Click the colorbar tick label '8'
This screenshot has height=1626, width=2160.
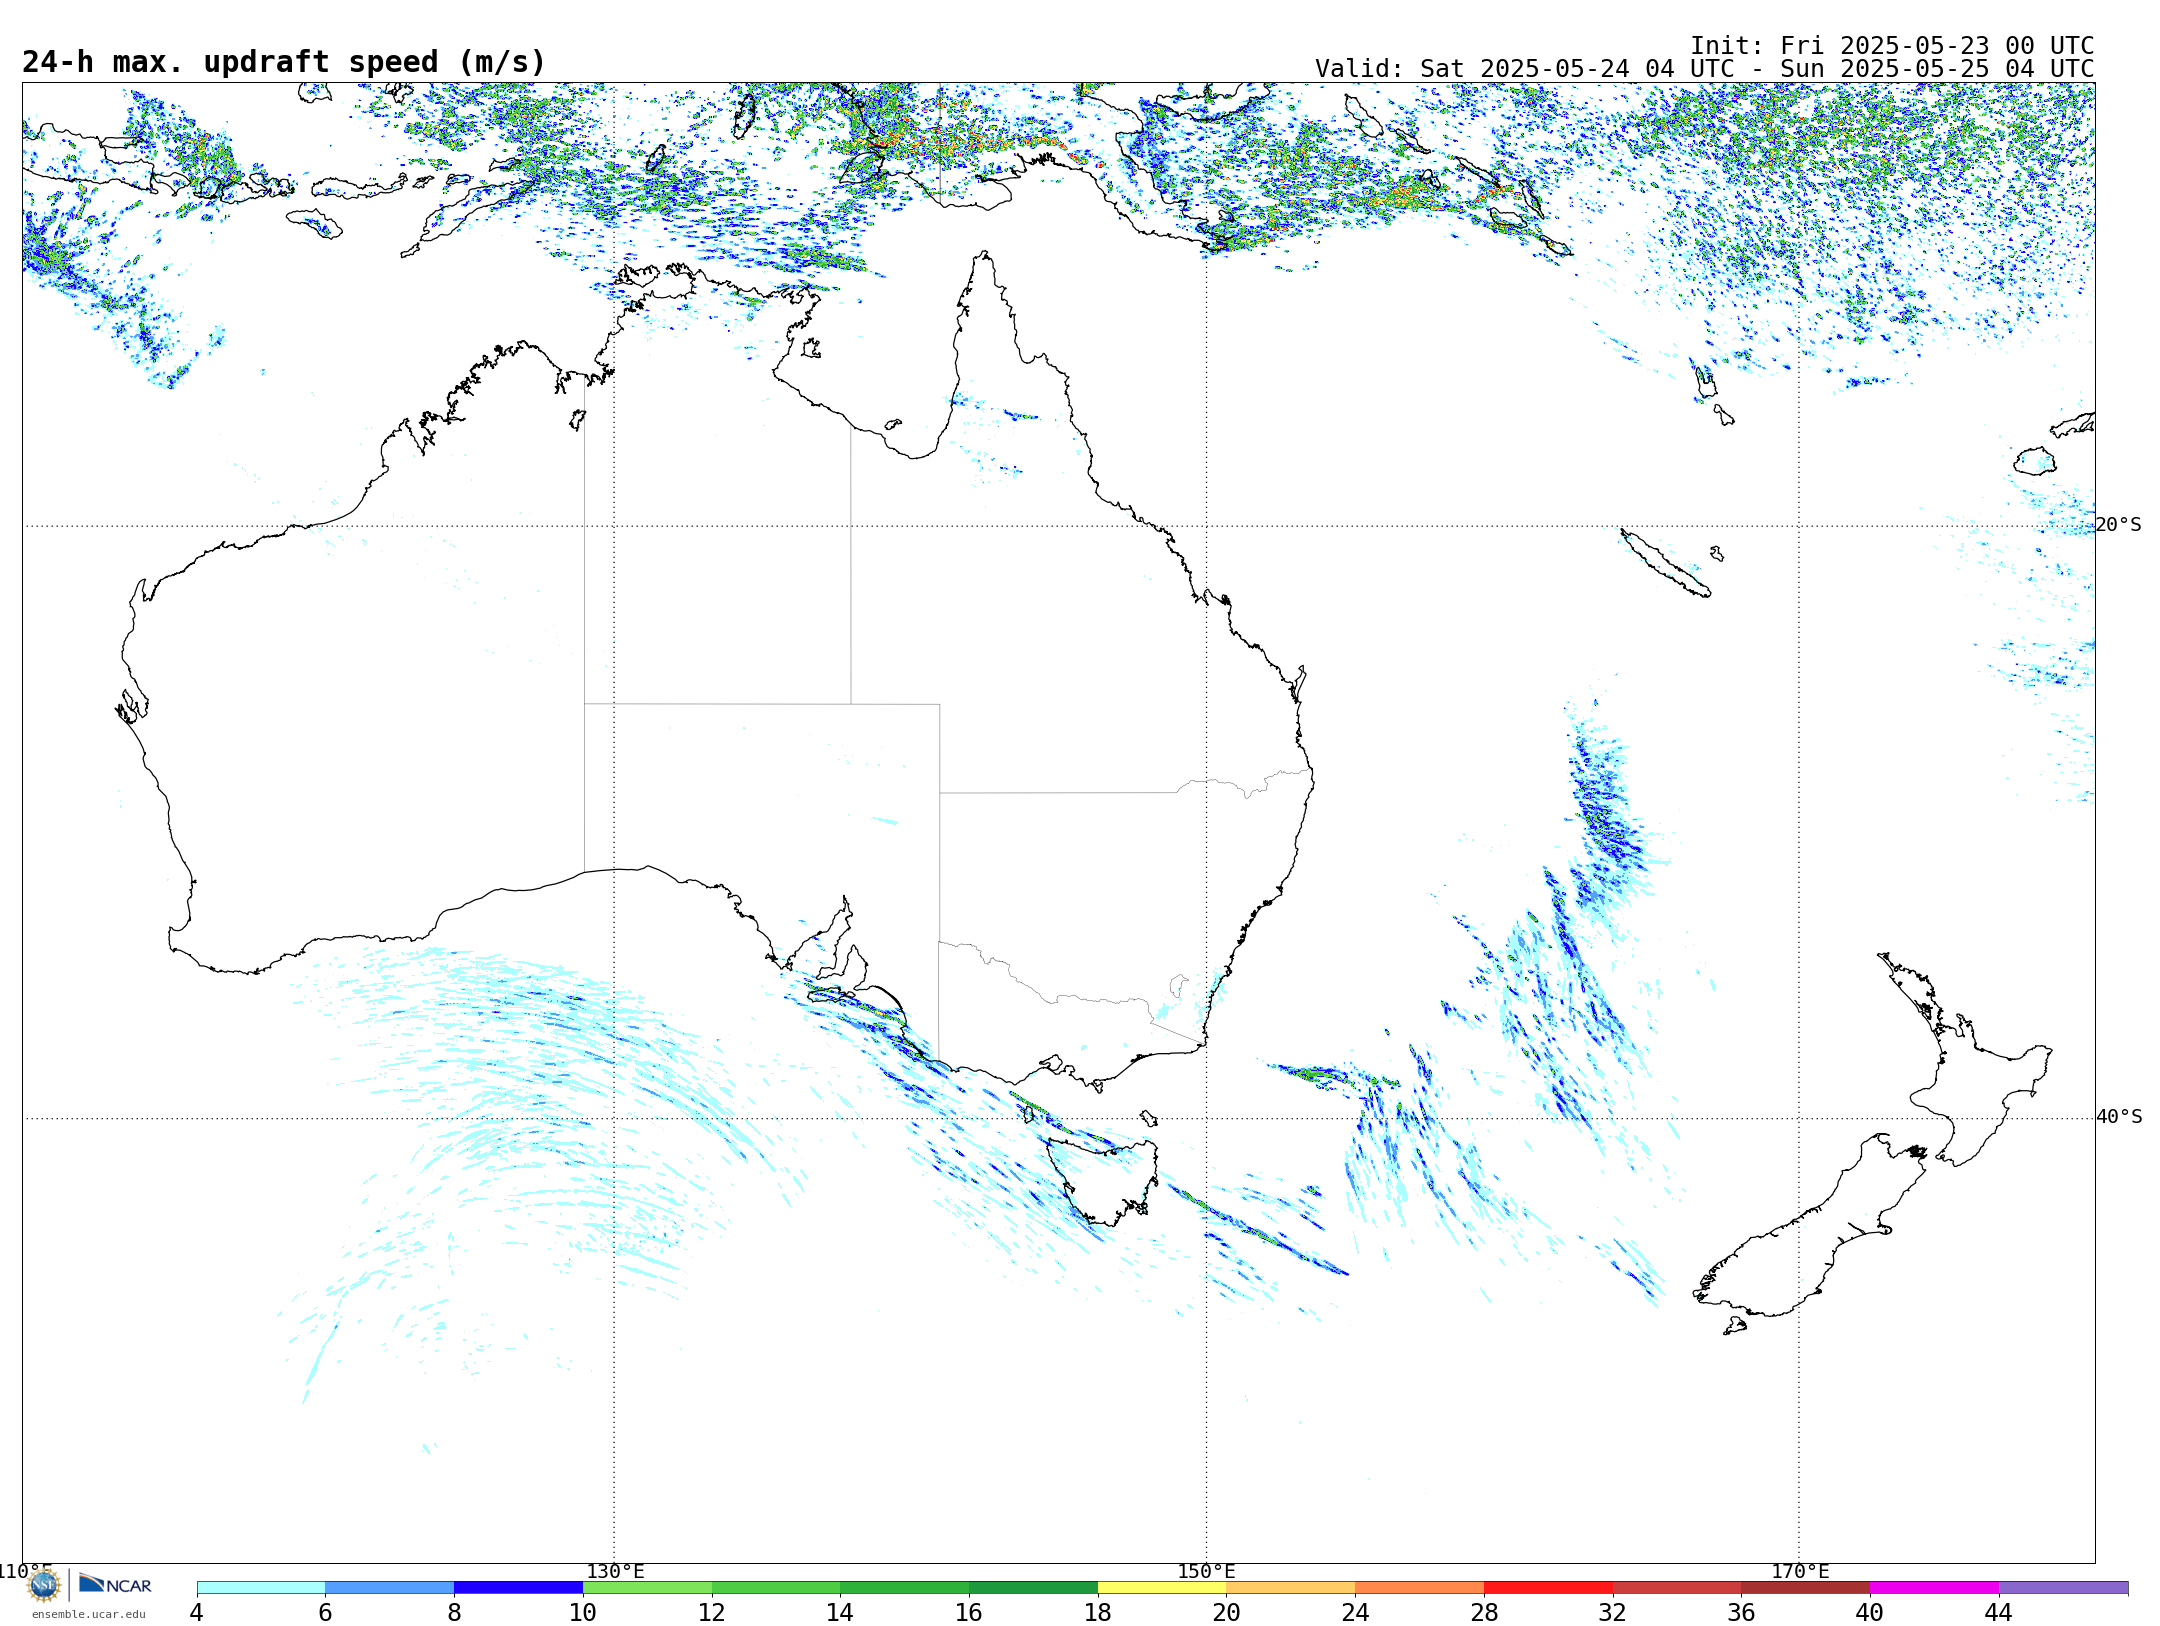coord(454,1613)
